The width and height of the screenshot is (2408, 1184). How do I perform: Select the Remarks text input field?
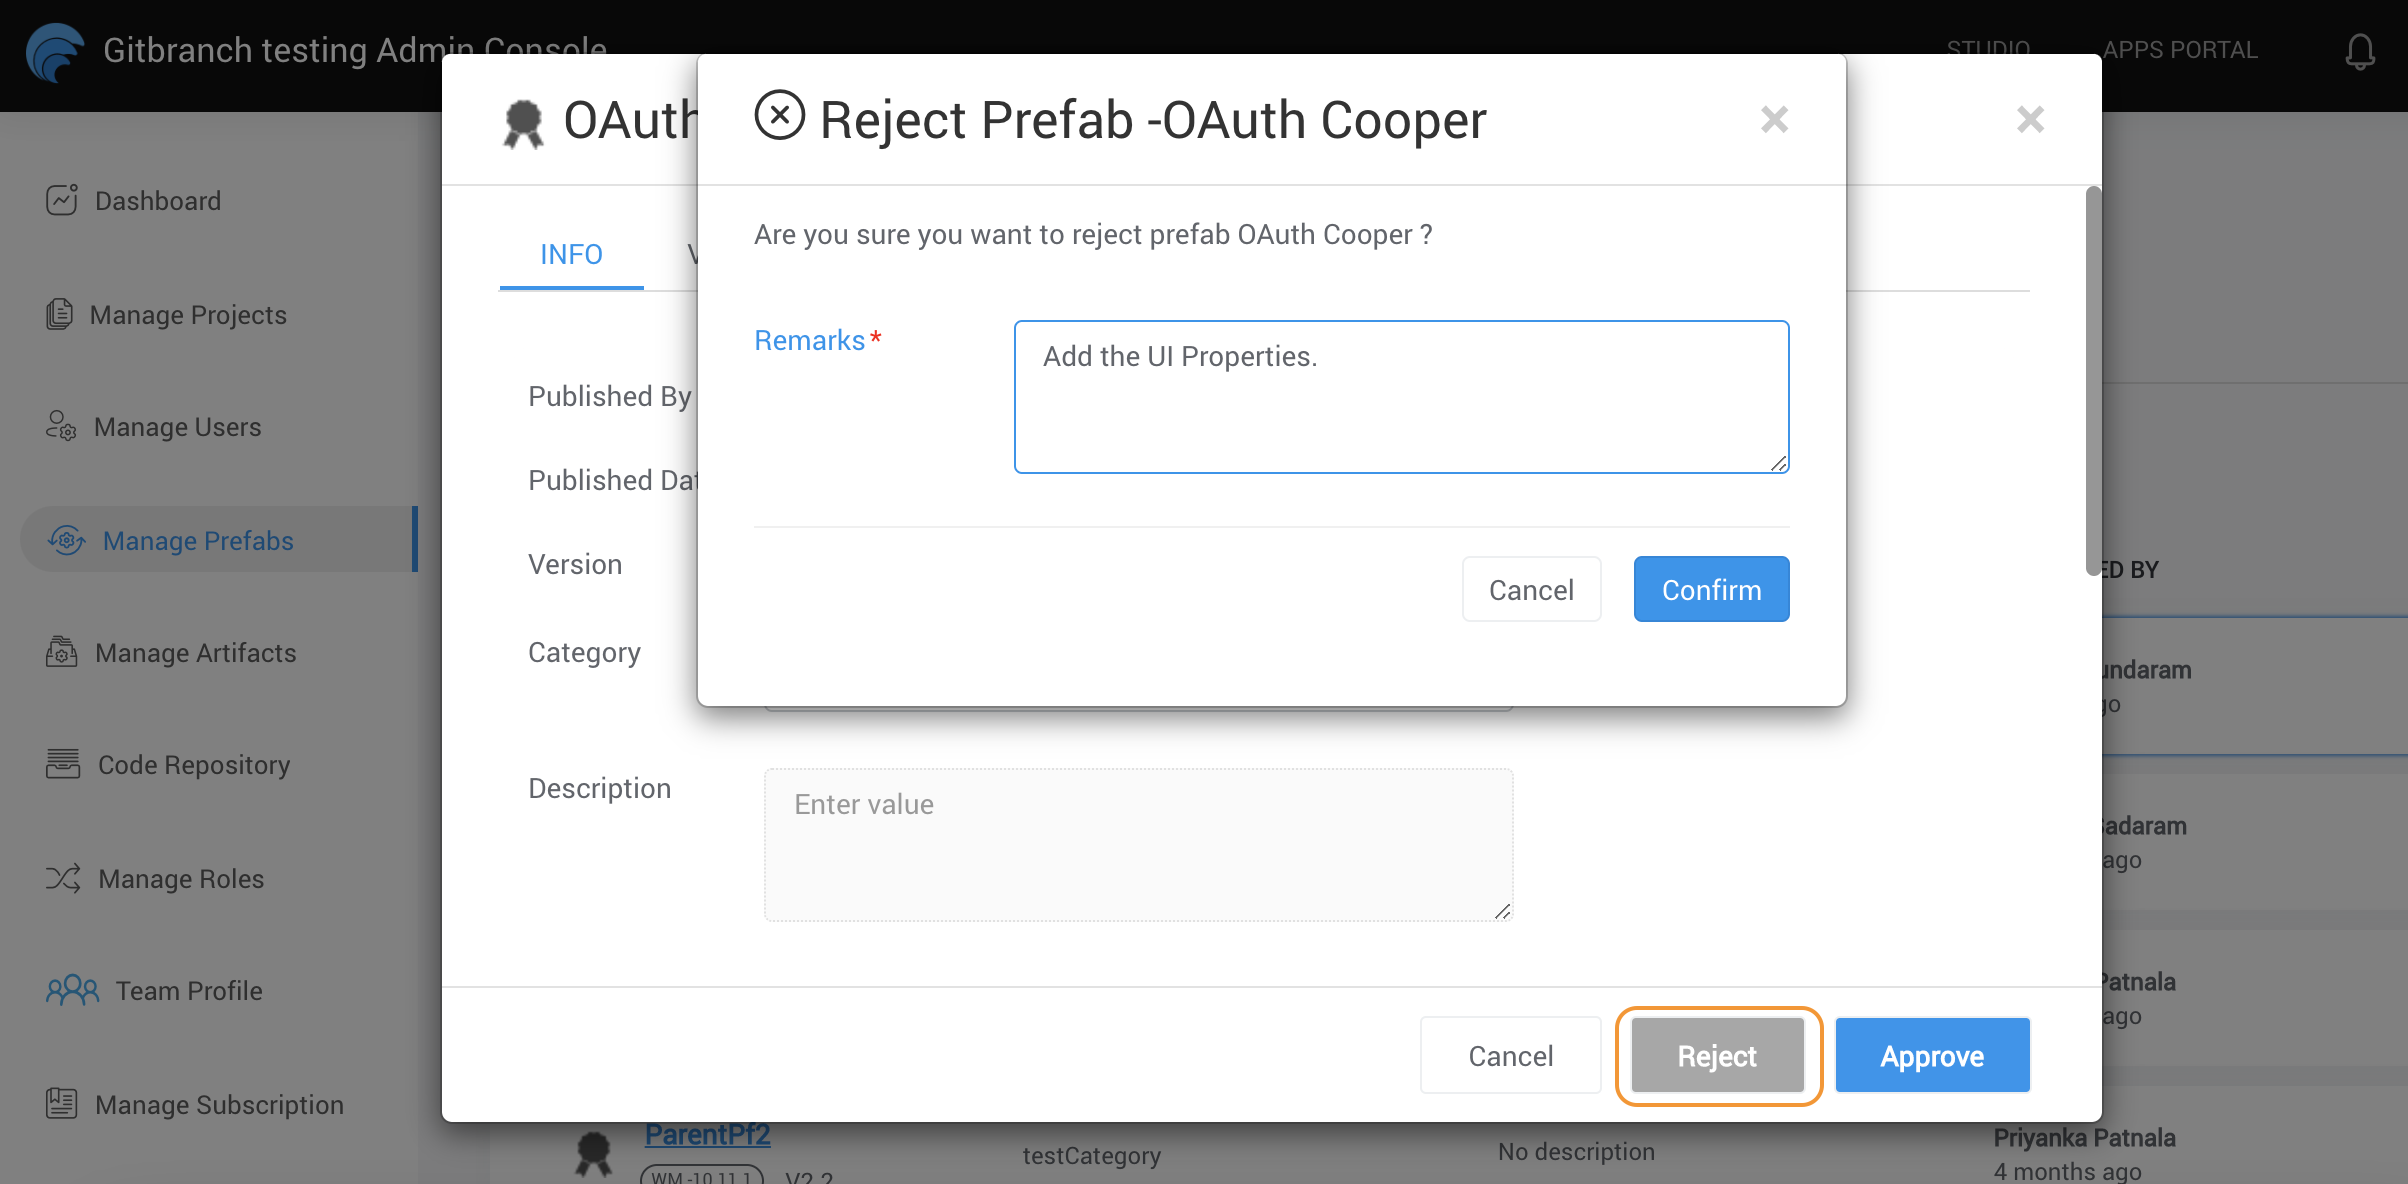click(x=1401, y=396)
